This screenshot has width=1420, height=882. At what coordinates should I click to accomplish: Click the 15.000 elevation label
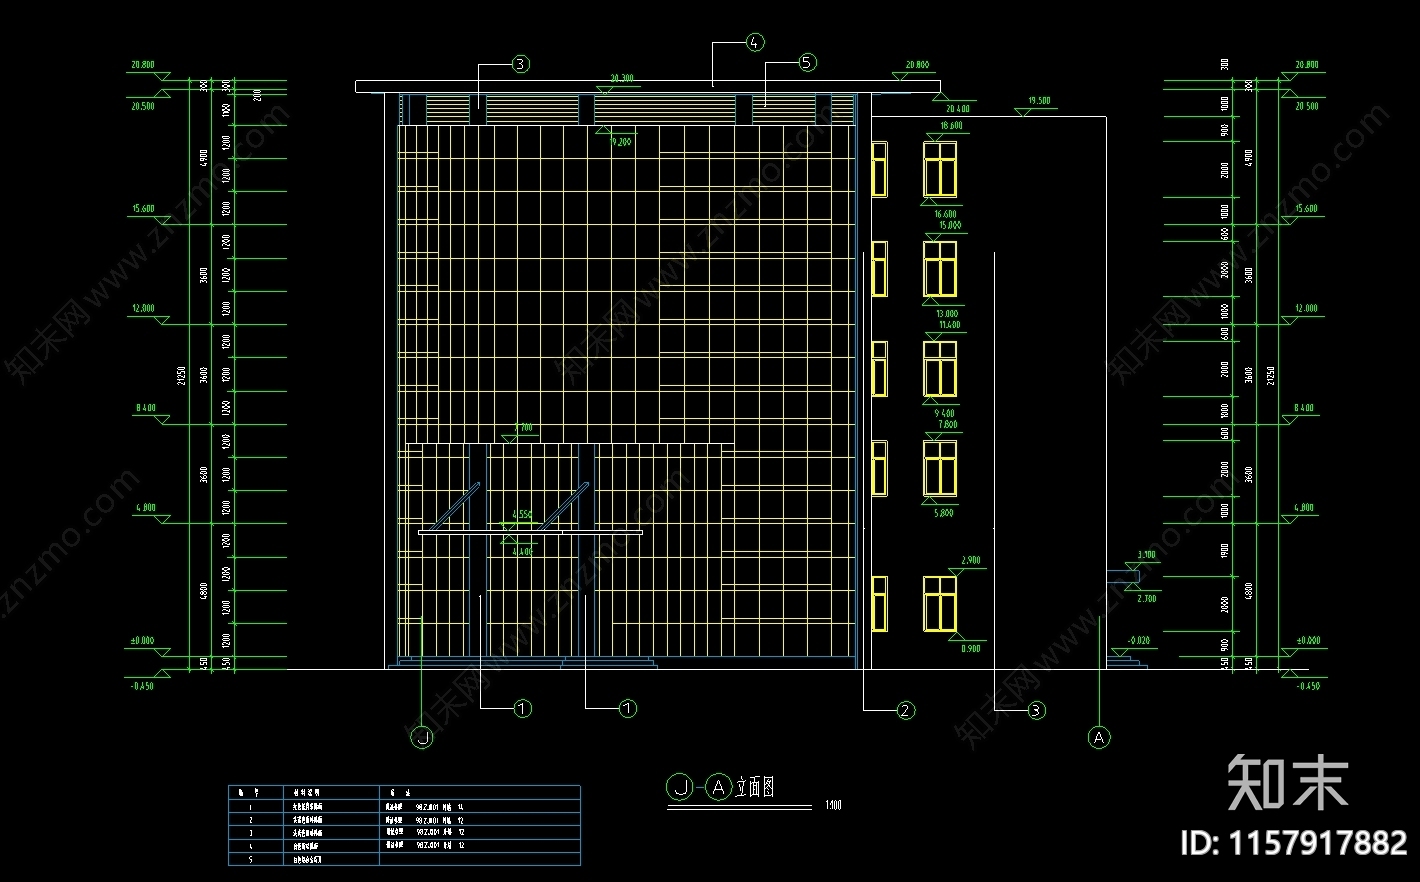pos(949,225)
